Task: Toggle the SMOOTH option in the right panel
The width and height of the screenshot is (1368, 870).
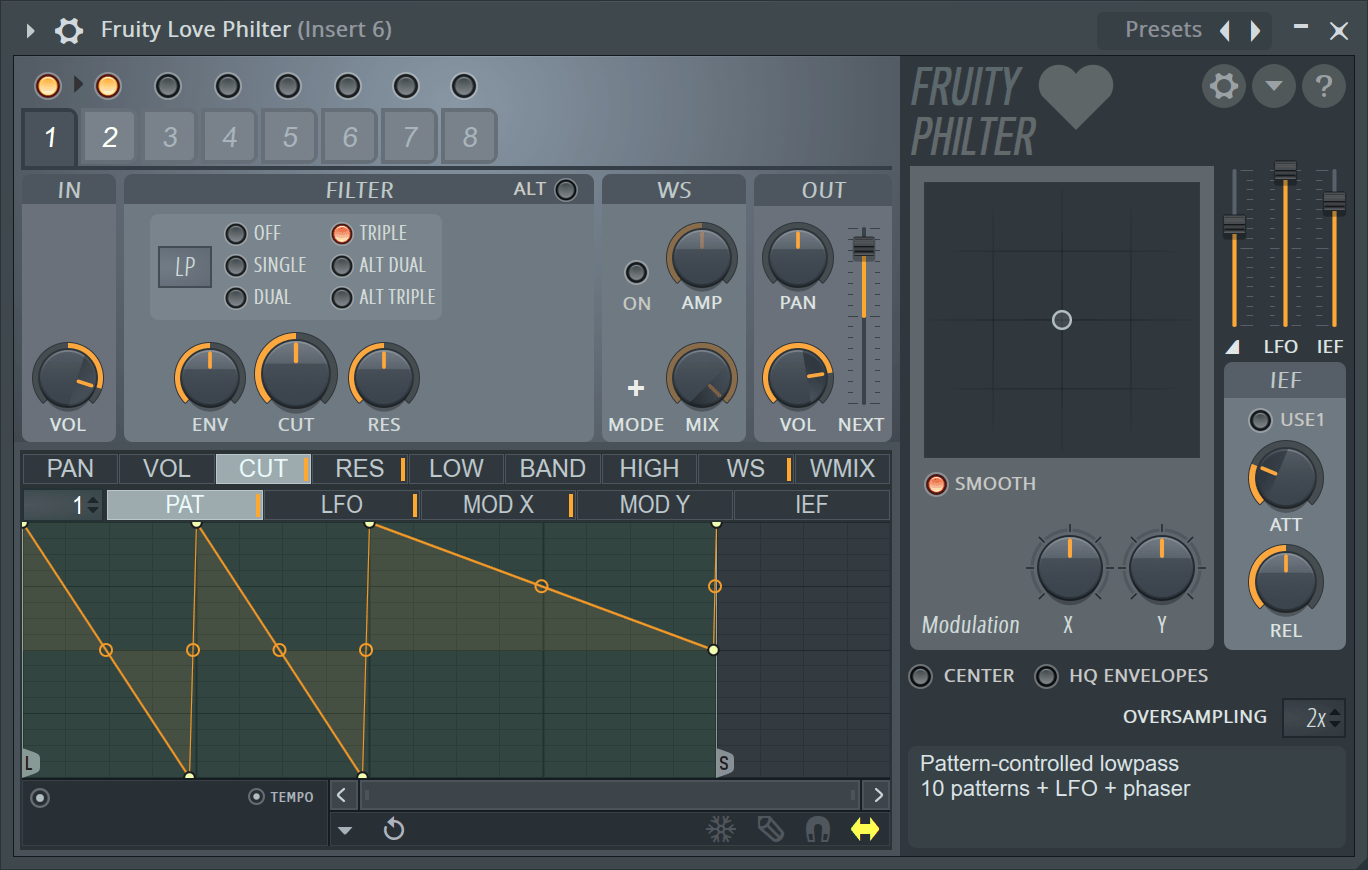Action: pos(936,484)
